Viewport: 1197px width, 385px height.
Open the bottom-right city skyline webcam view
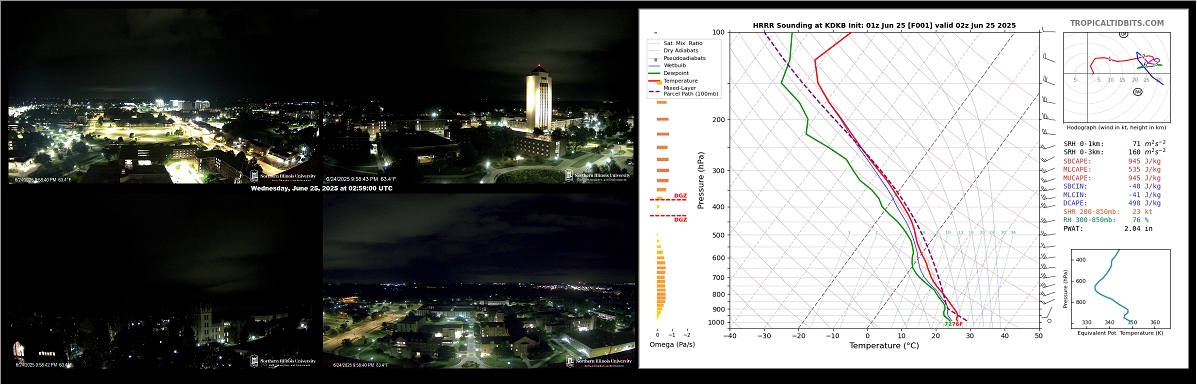479,280
